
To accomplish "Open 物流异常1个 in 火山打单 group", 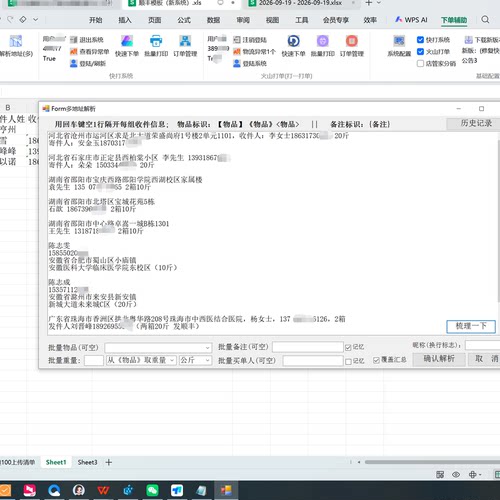I will (254, 52).
